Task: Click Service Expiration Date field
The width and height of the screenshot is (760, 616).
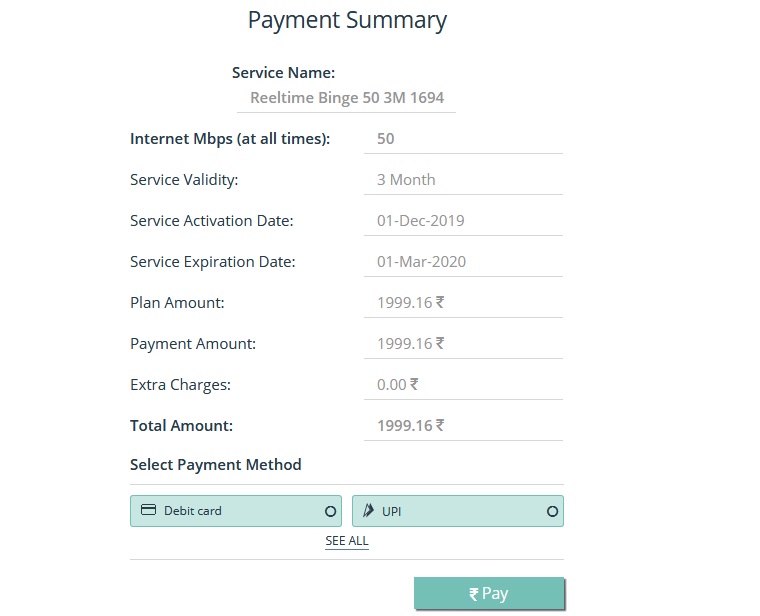Action: coord(464,262)
